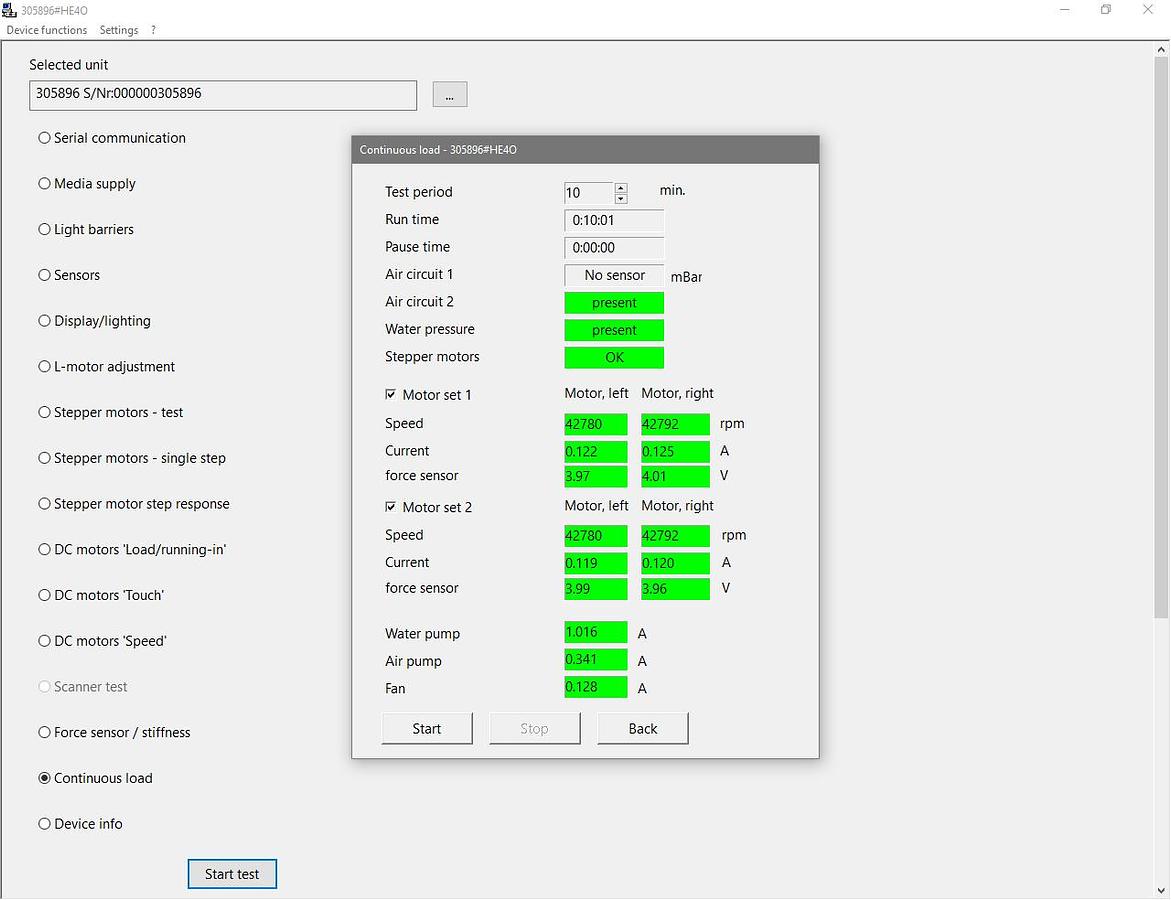This screenshot has width=1171, height=900.
Task: Click the ... browse unit button
Action: tap(449, 95)
